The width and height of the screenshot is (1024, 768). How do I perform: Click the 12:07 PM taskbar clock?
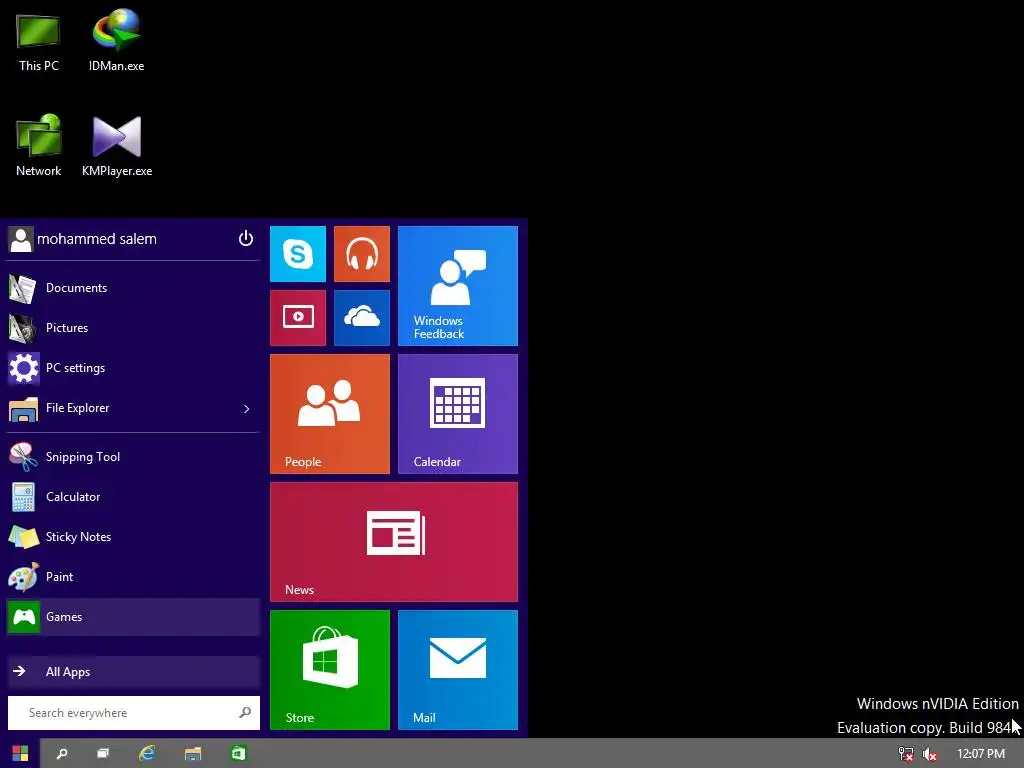click(981, 754)
